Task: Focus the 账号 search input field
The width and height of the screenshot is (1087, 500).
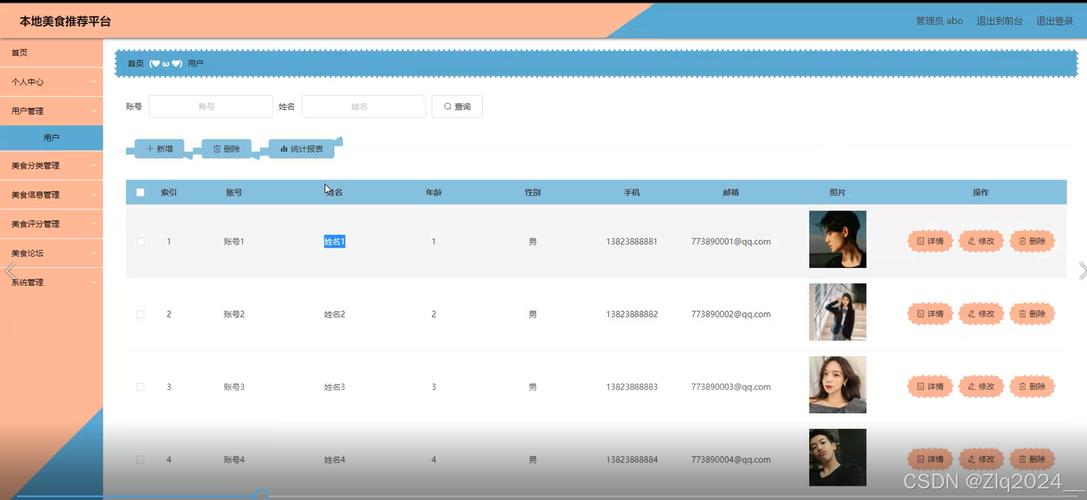Action: [211, 106]
